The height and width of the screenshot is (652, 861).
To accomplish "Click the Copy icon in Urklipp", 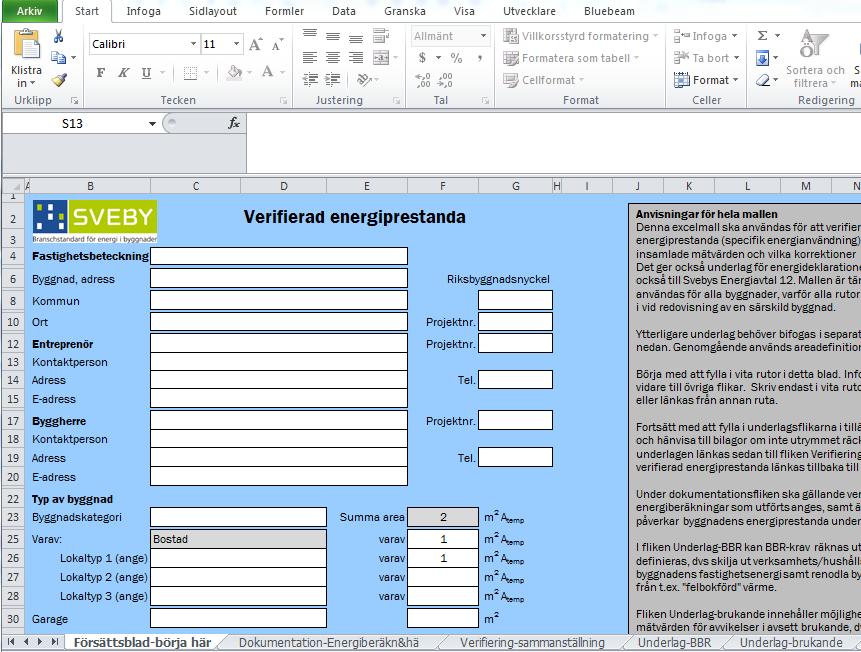I will pyautogui.click(x=58, y=57).
